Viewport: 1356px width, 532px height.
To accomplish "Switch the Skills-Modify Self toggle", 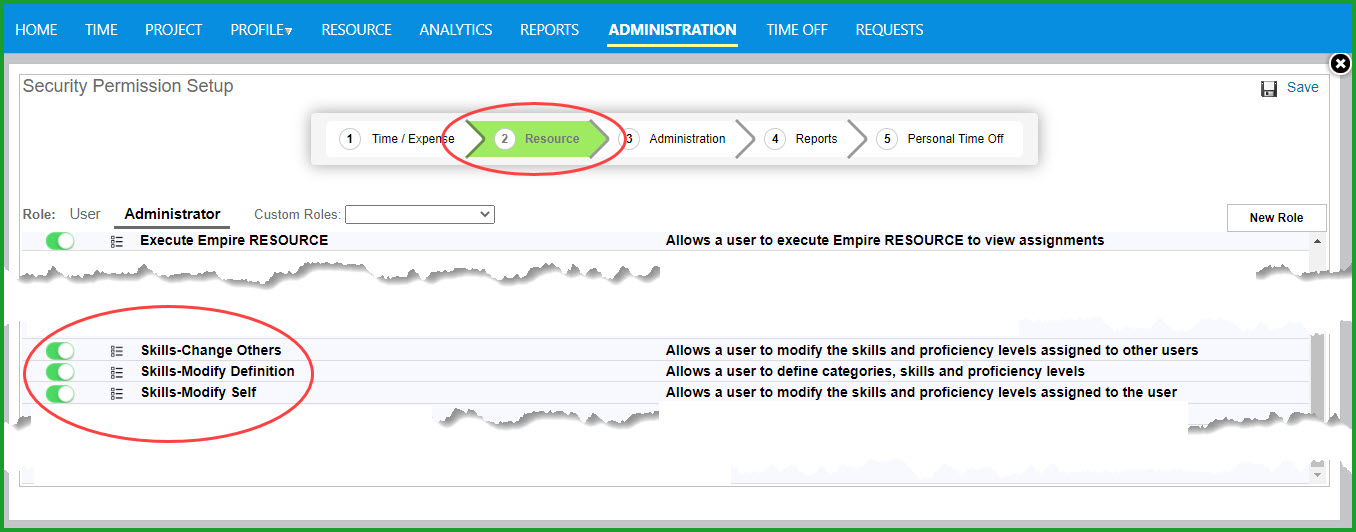I will (x=60, y=393).
